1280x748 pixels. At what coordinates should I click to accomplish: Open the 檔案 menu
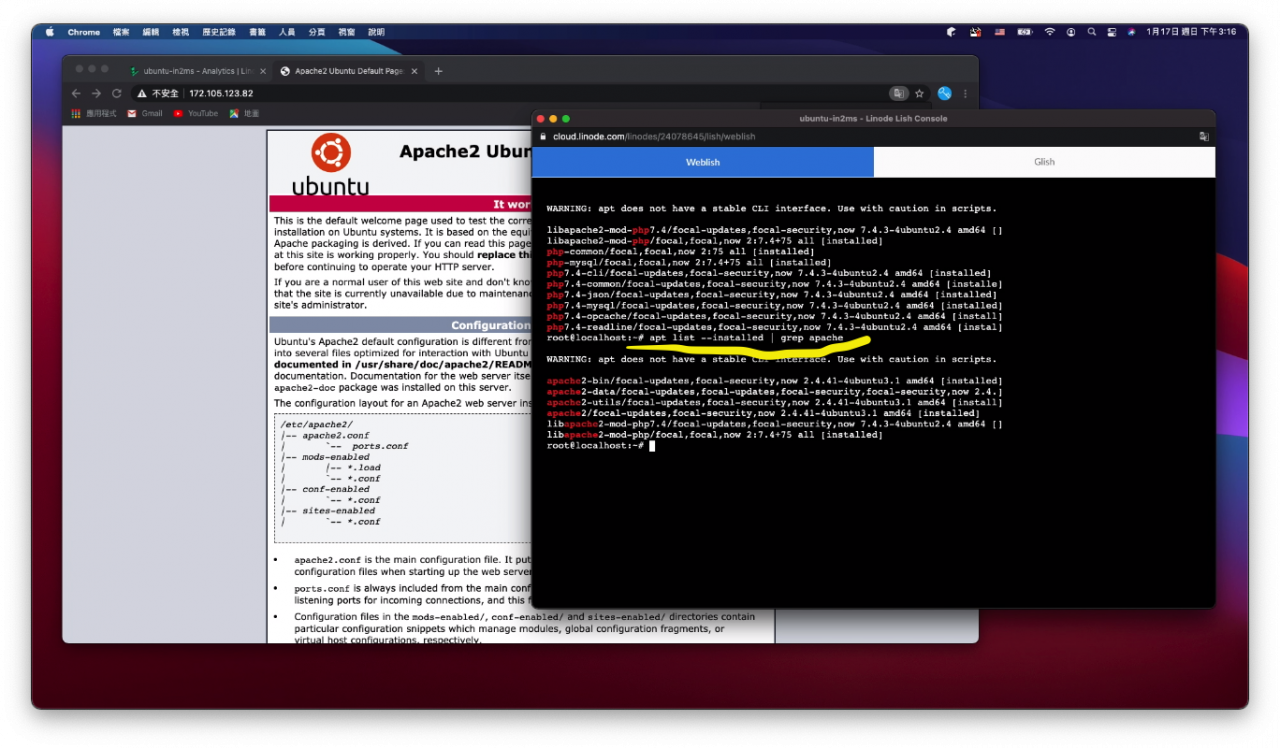coord(121,32)
